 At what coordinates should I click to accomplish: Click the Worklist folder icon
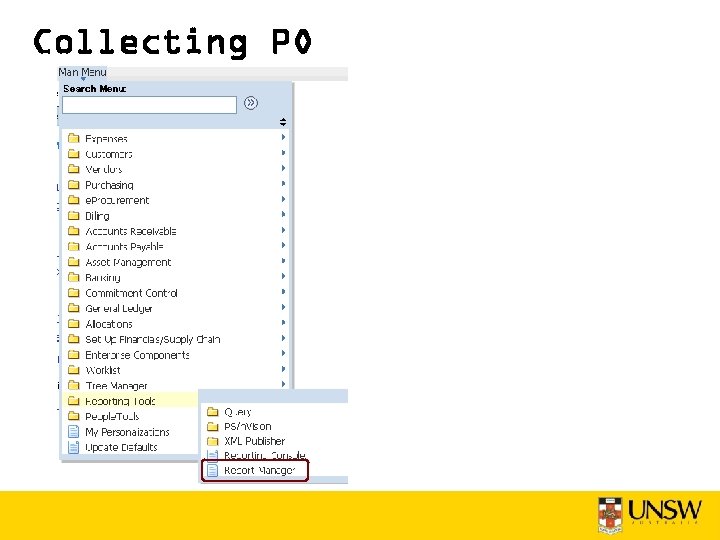click(73, 370)
